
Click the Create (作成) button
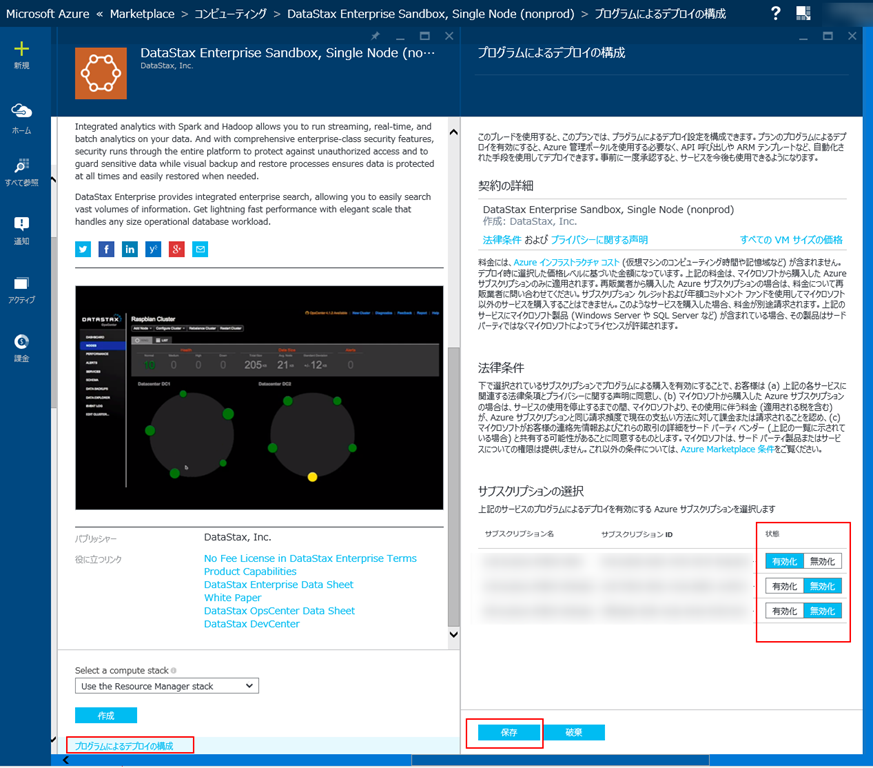point(106,715)
